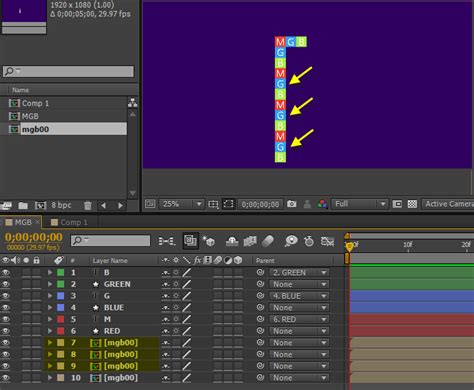The width and height of the screenshot is (474, 390).
Task: Hide the BLUE layer eye toggle
Action: 5,307
